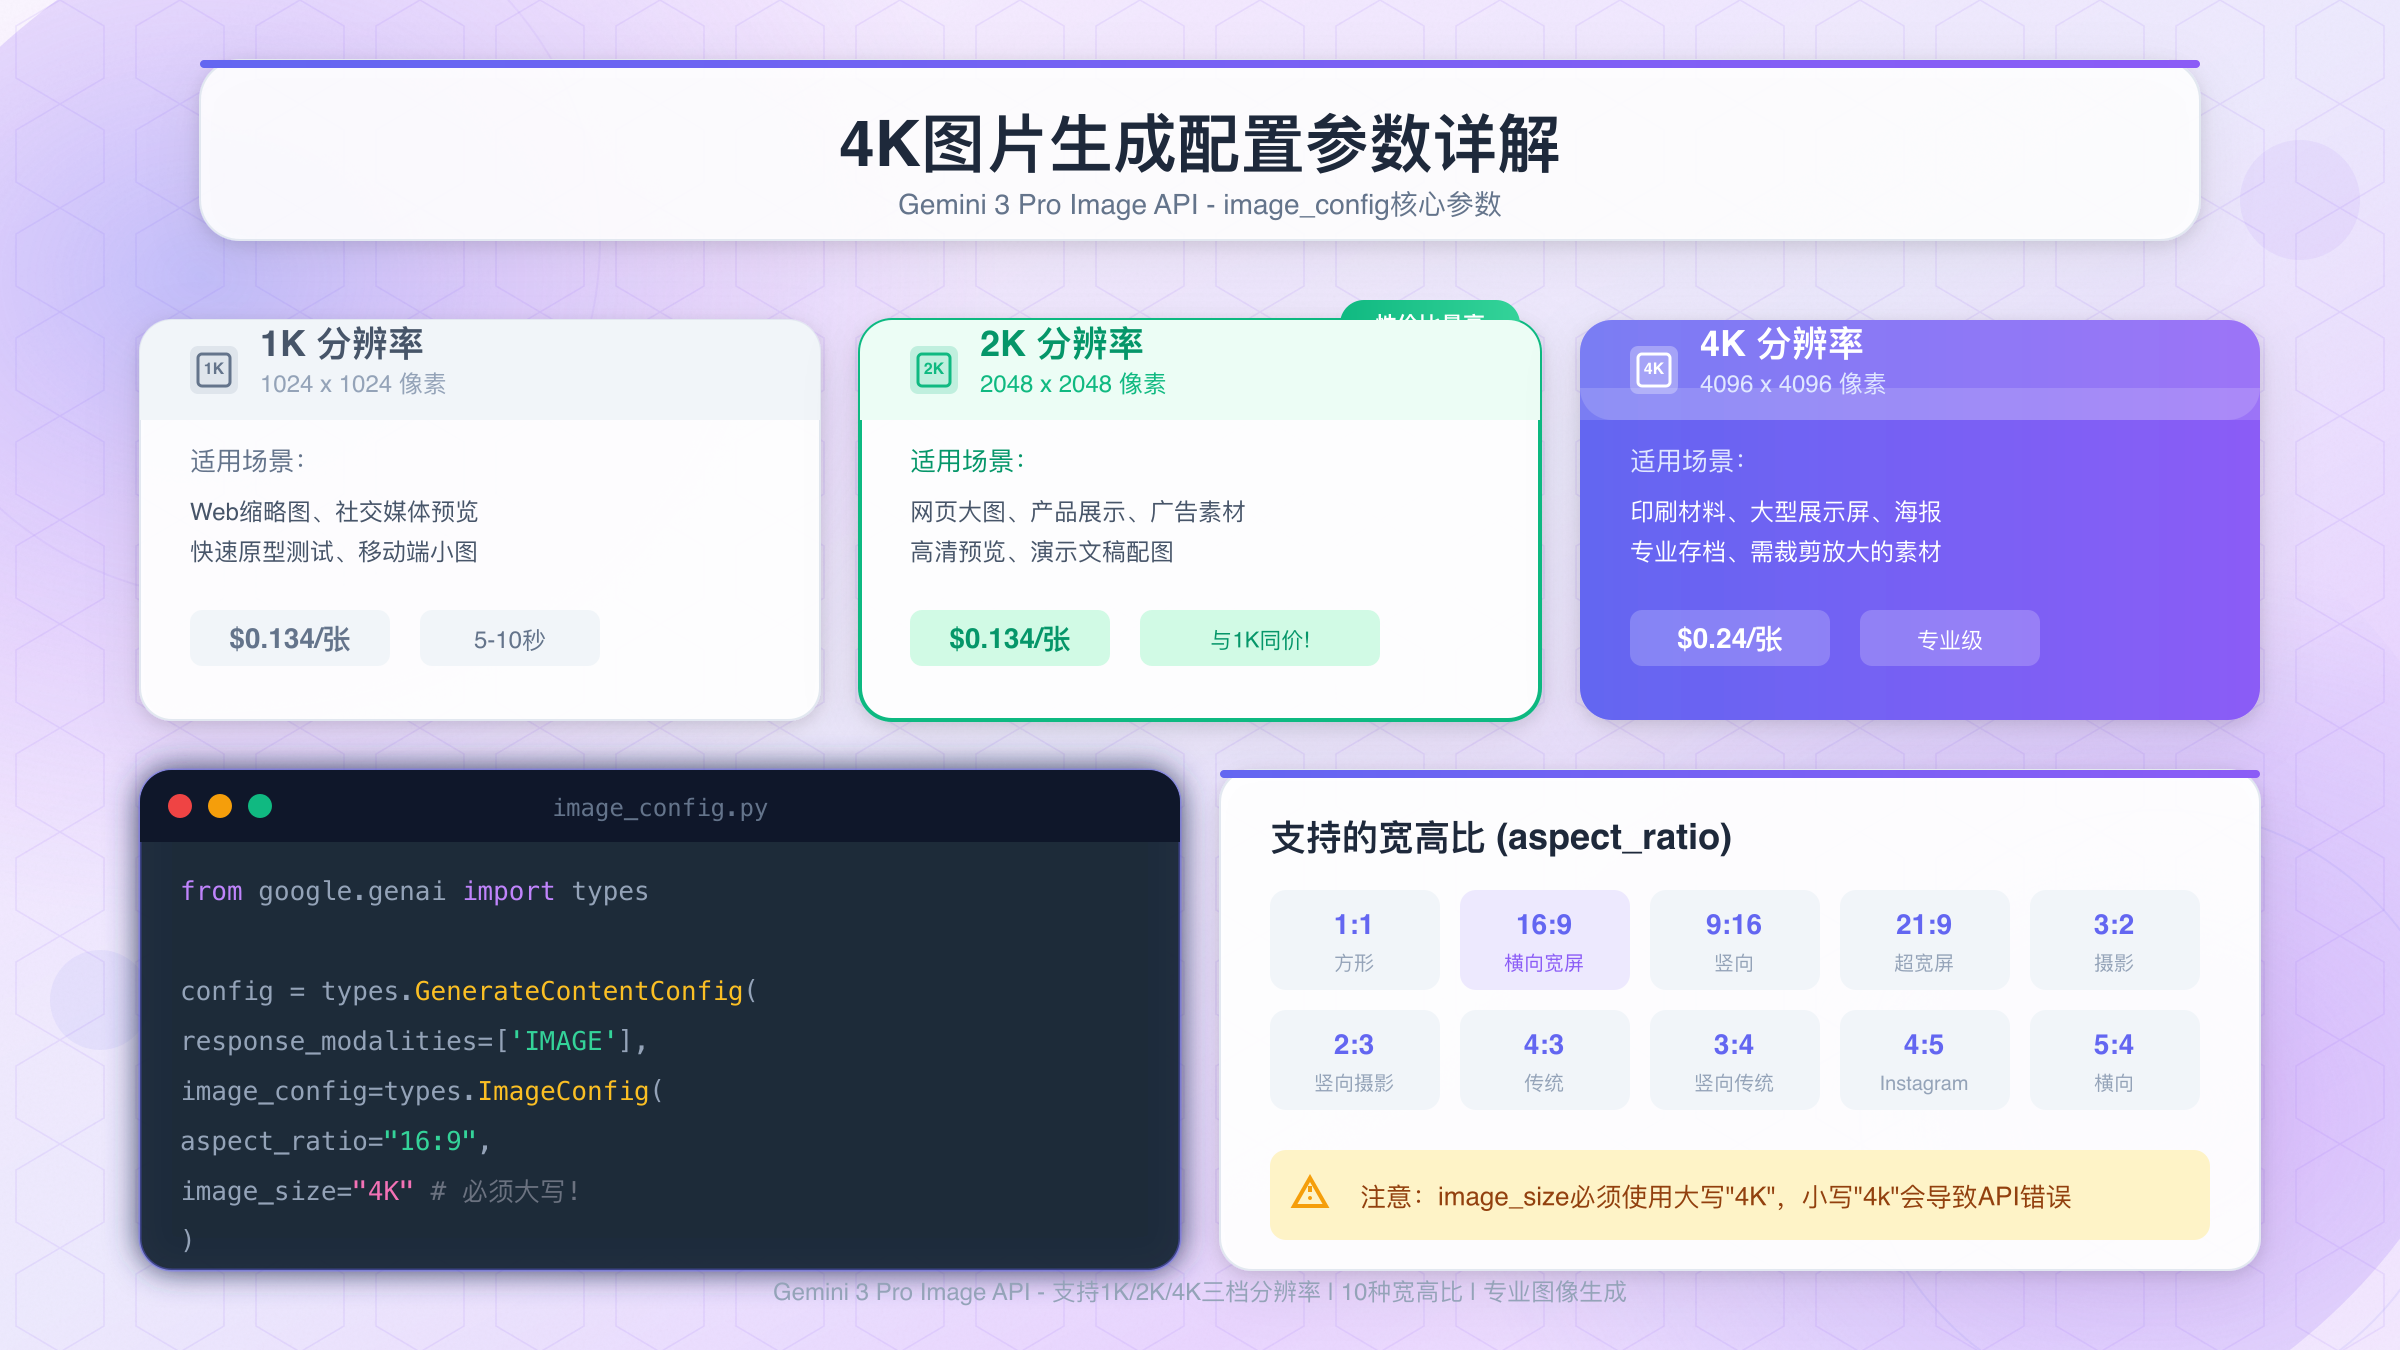Click the 1K resolution icon

pyautogui.click(x=214, y=369)
